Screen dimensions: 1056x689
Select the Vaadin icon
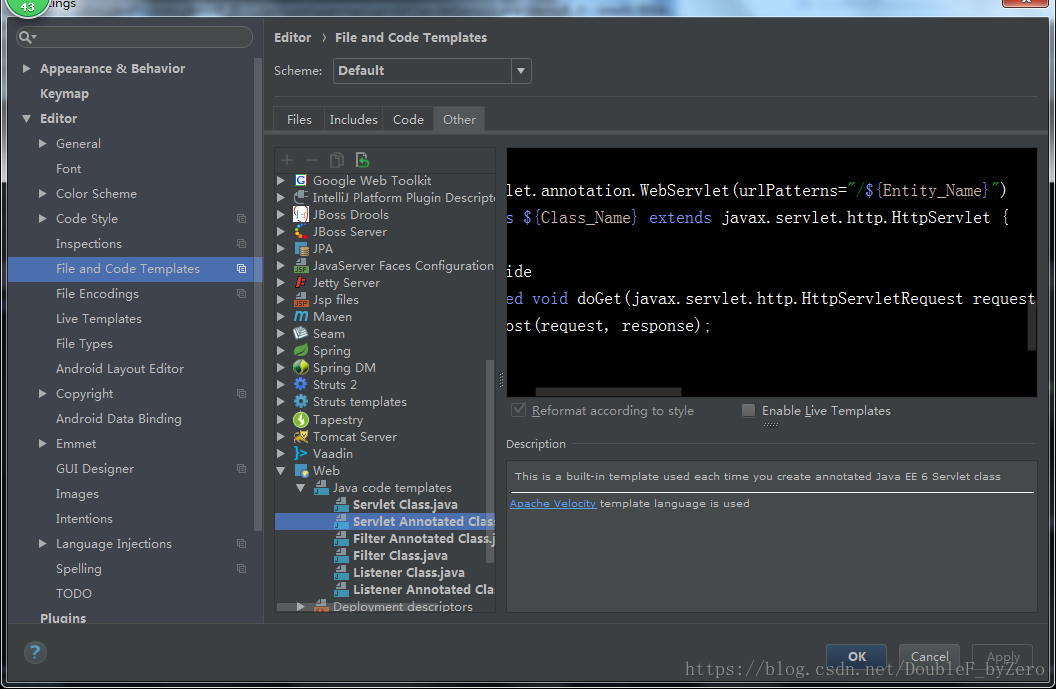301,453
